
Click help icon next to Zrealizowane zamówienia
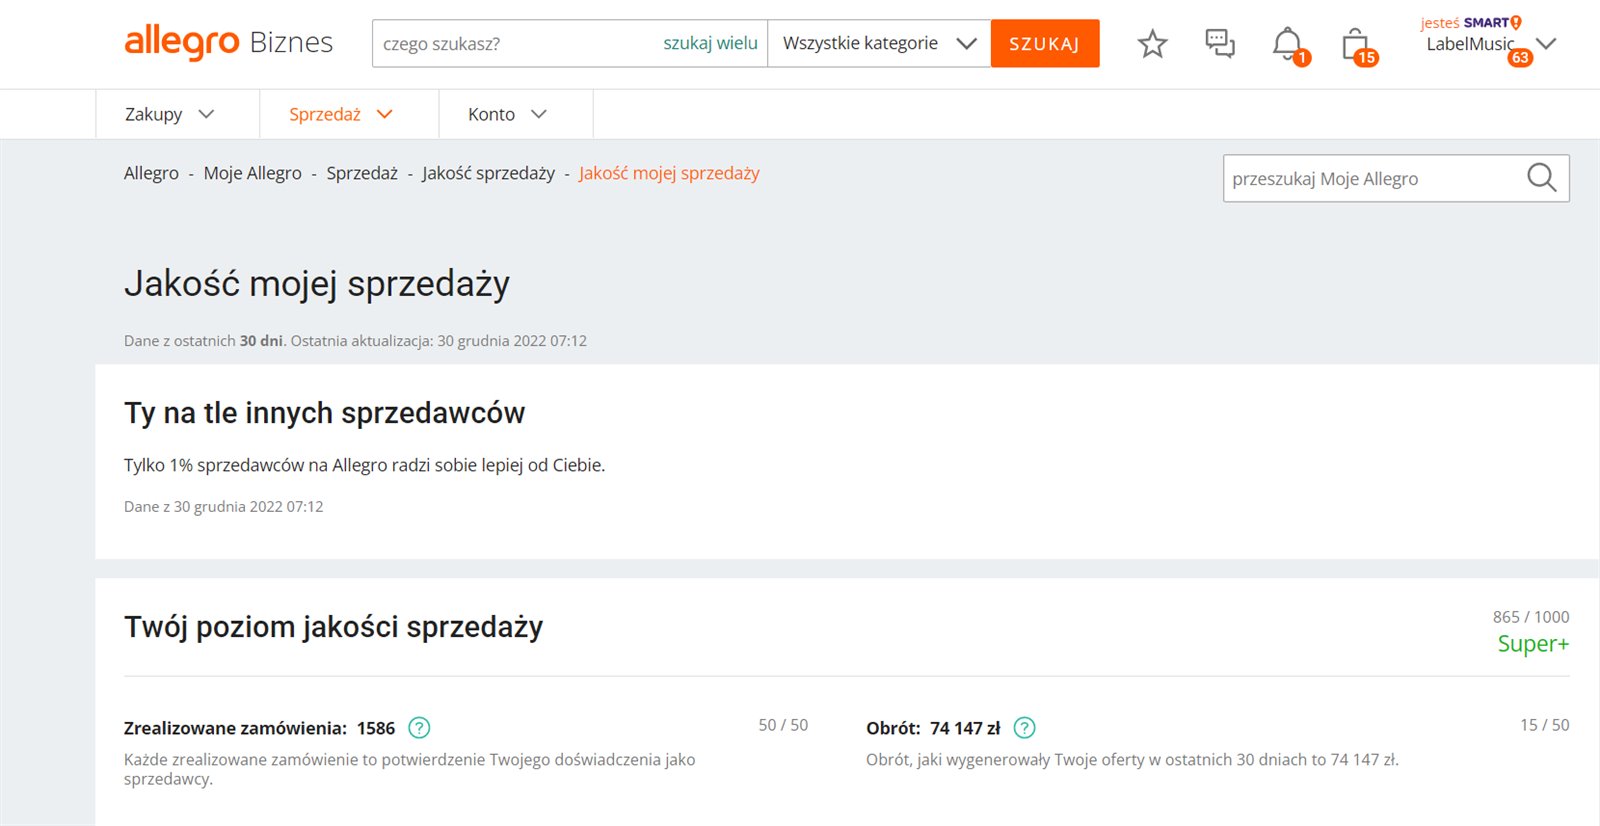420,728
